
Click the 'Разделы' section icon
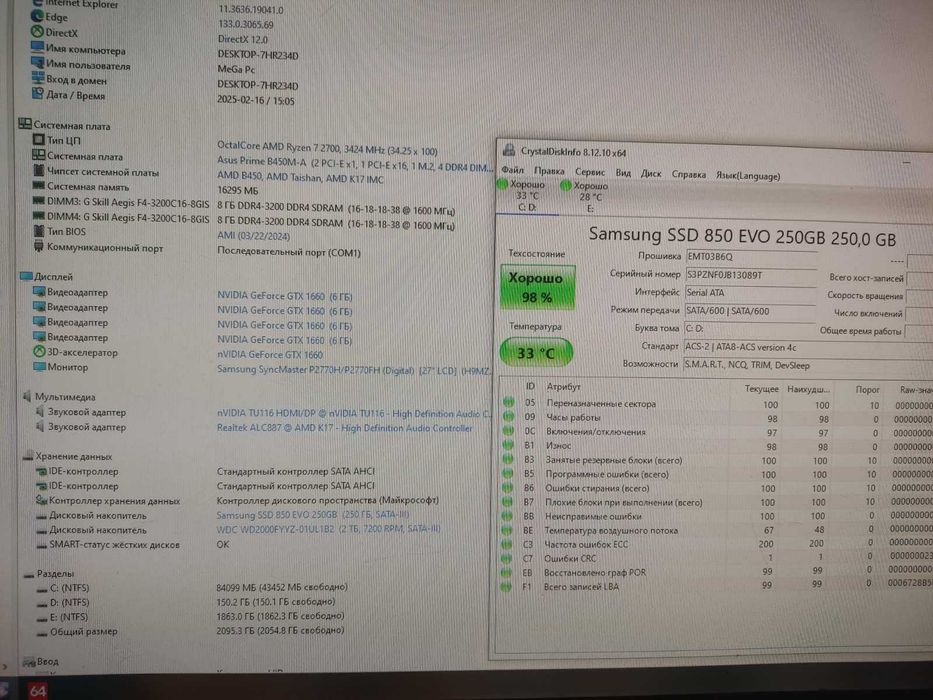(29, 574)
